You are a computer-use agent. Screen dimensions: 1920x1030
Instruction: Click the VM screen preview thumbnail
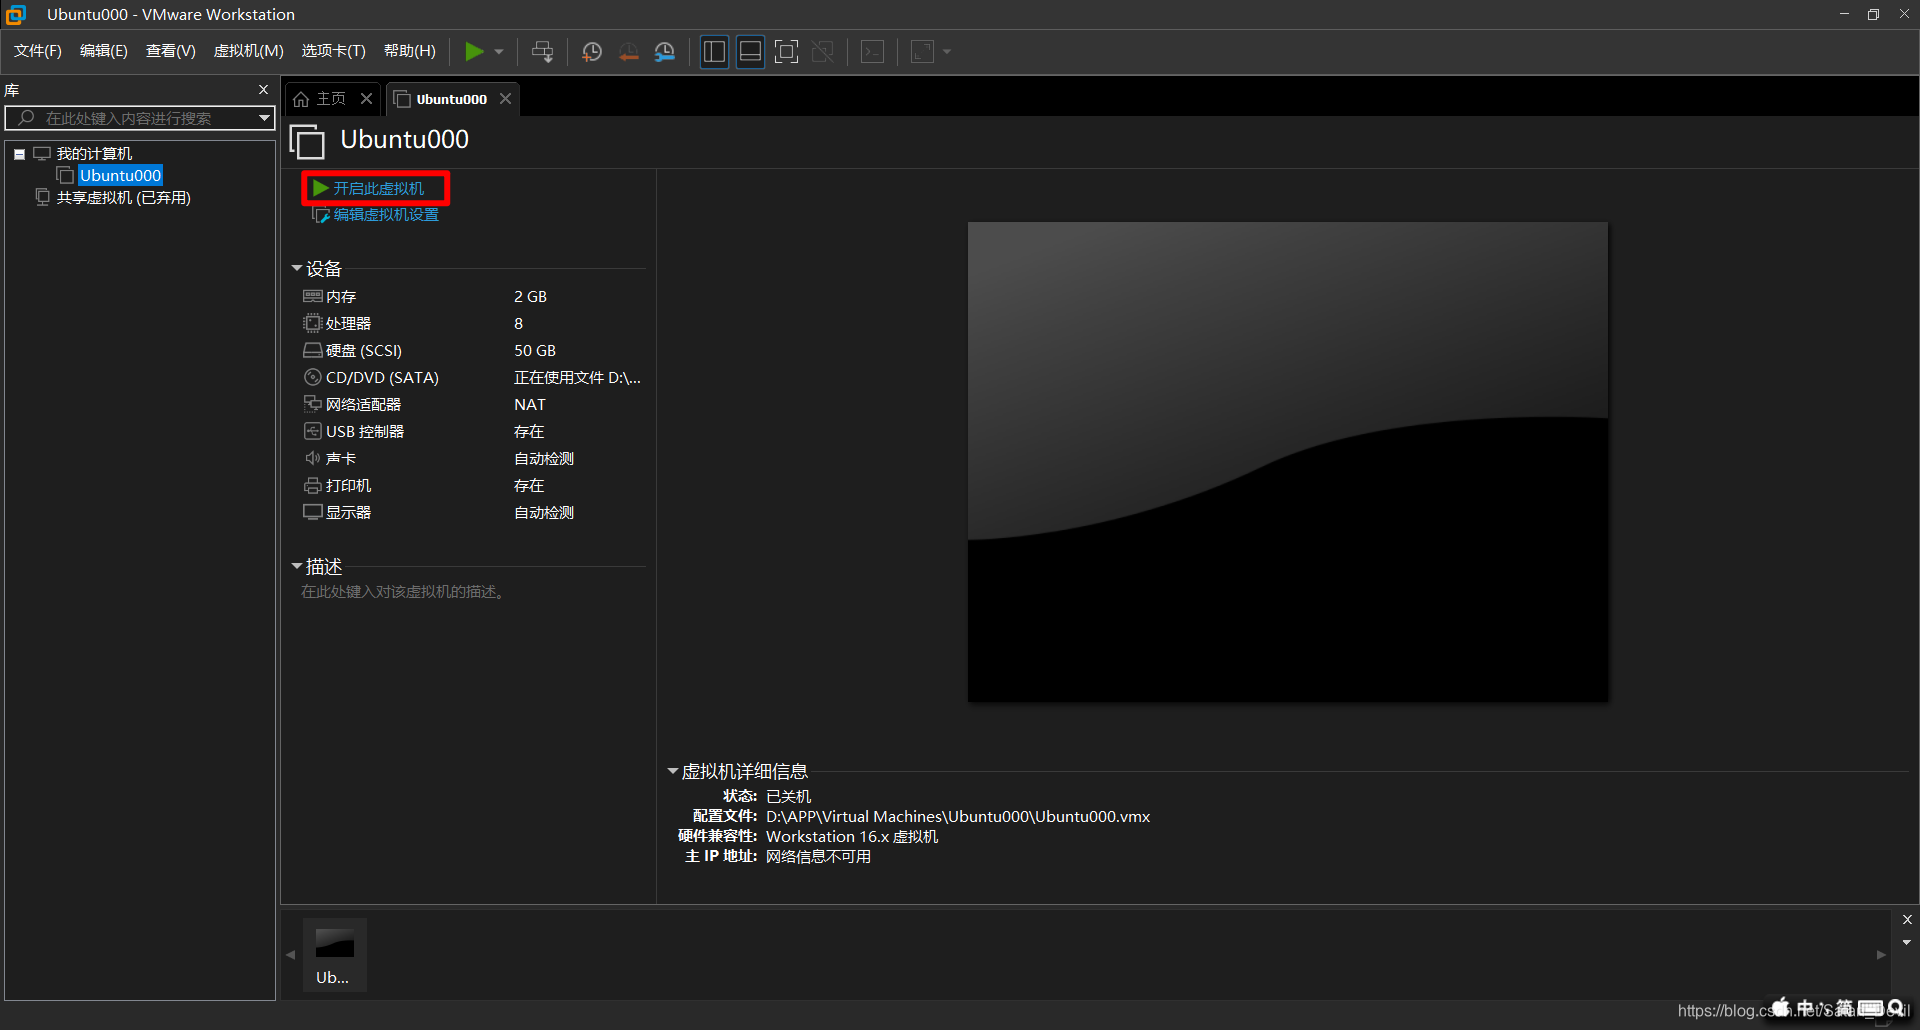click(x=1288, y=462)
